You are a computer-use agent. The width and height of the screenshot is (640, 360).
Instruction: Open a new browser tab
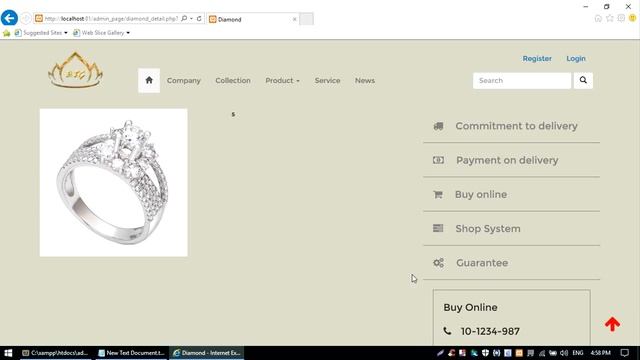[x=307, y=19]
